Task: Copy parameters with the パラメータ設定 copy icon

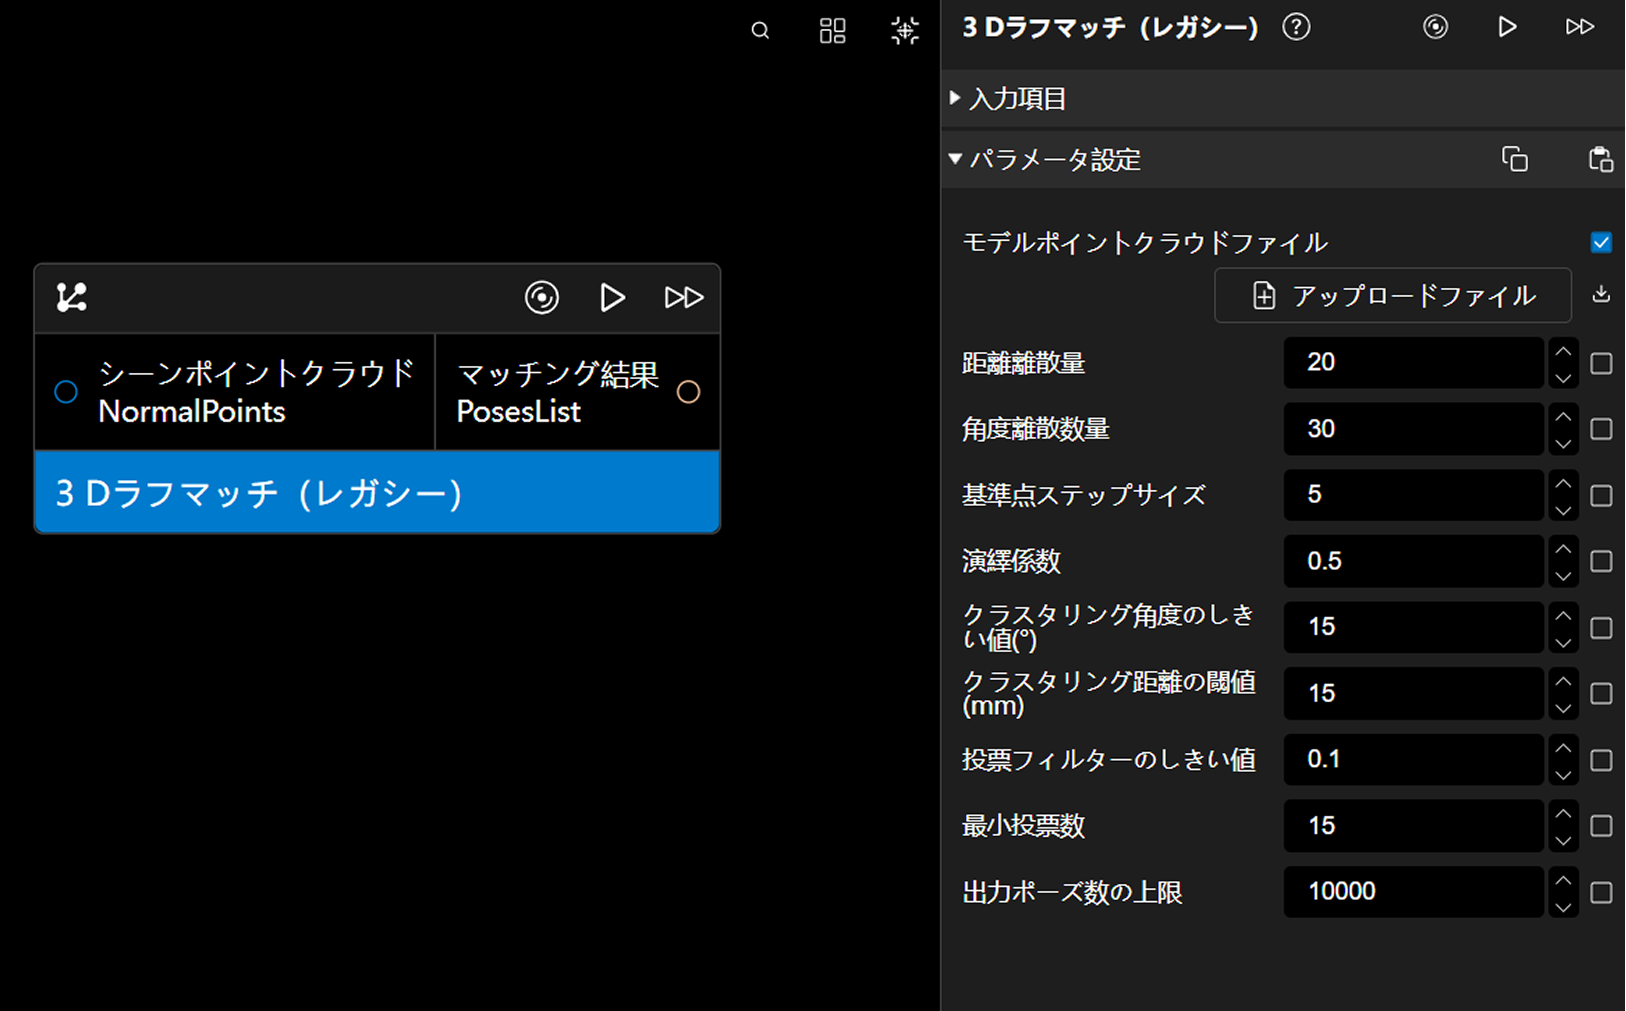Action: click(1515, 159)
